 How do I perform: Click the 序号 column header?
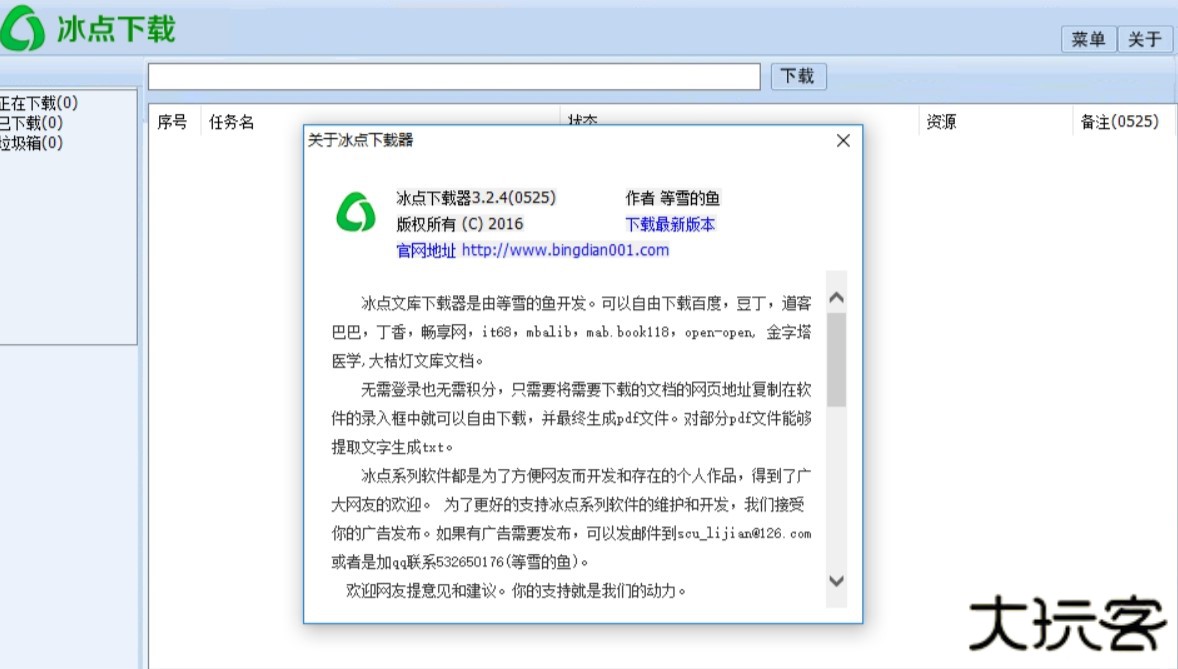pyautogui.click(x=174, y=122)
